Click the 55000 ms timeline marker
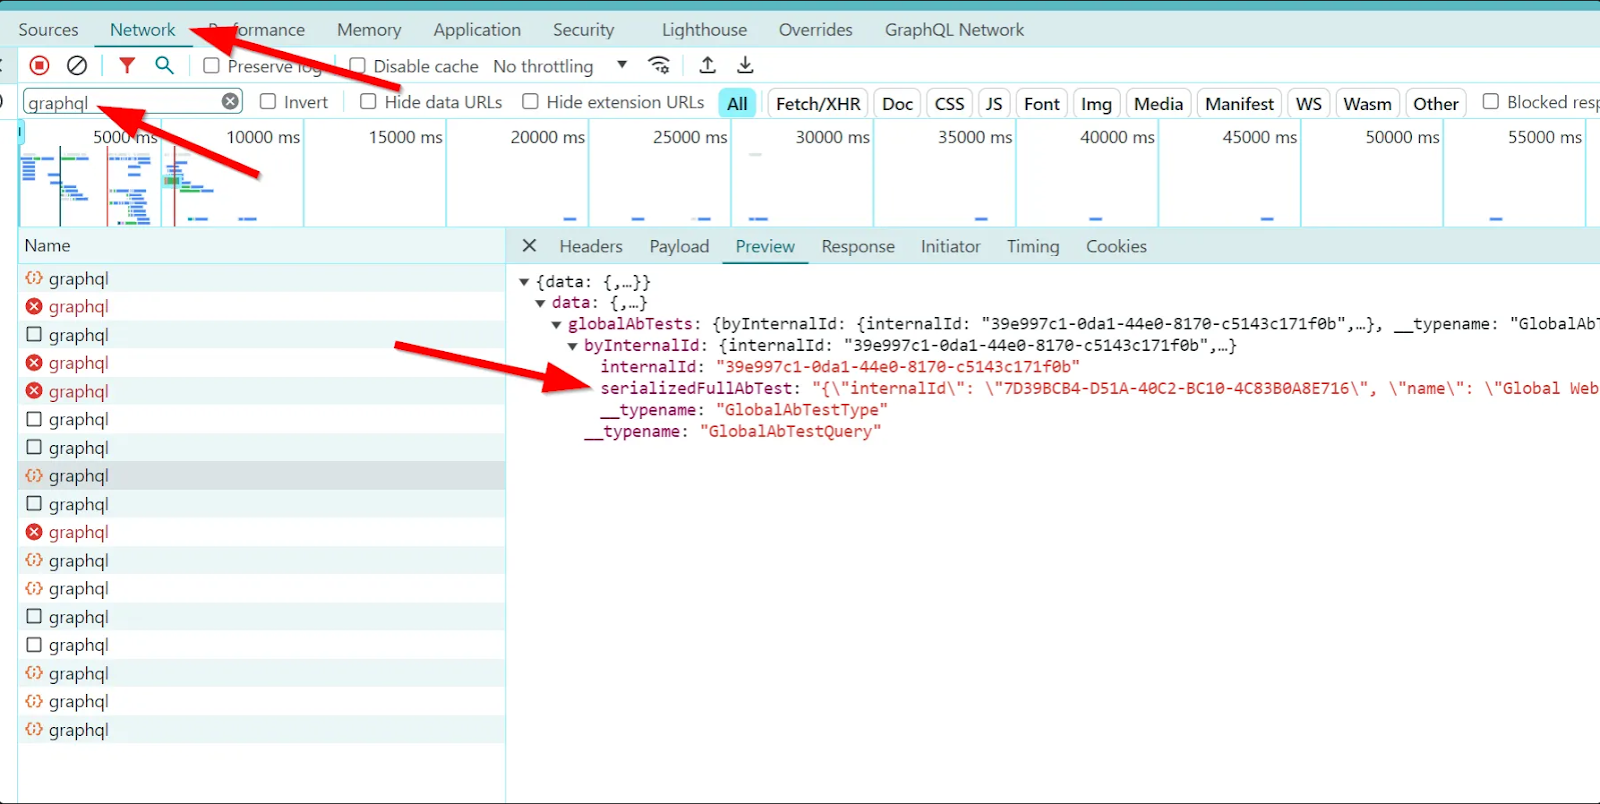 [x=1545, y=137]
